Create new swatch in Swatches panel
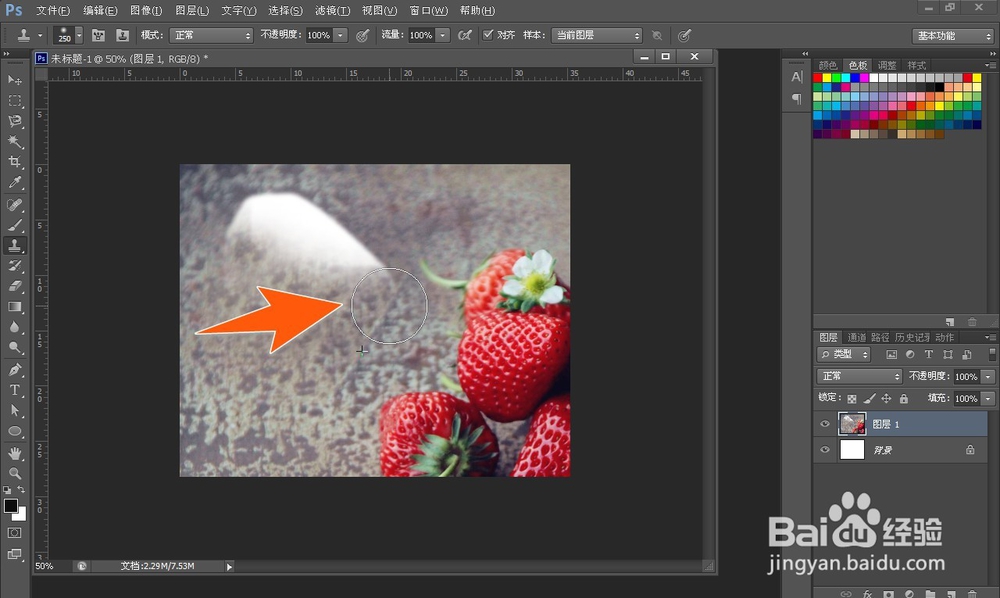The image size is (1000, 598). (x=950, y=322)
